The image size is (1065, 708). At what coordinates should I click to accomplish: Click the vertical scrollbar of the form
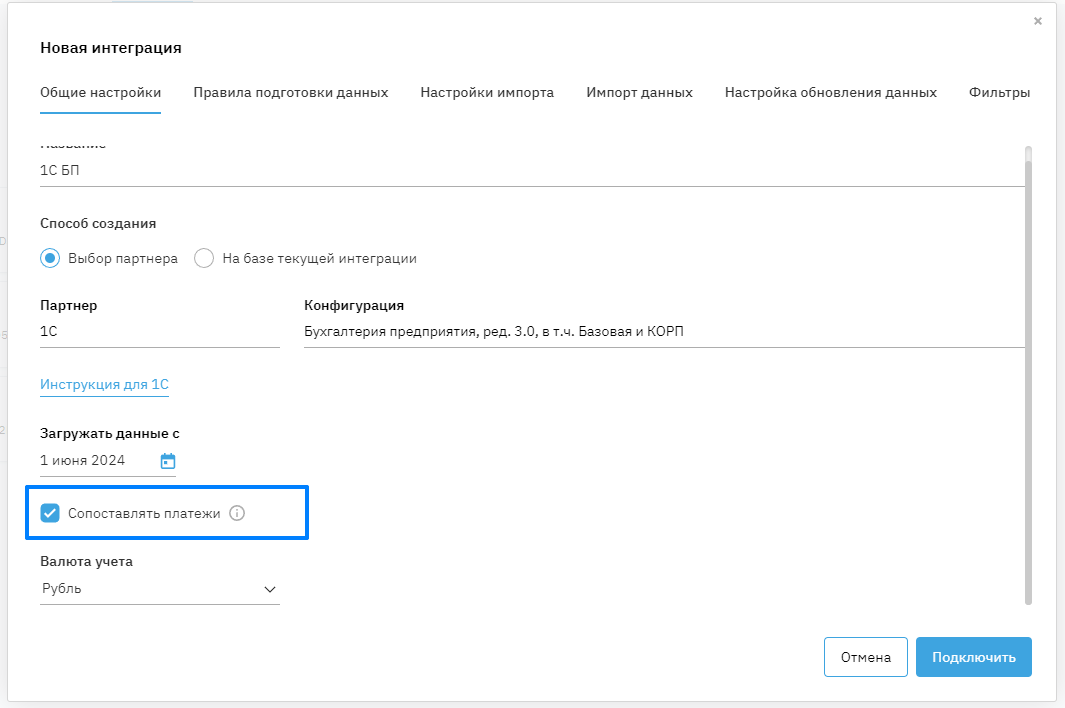pyautogui.click(x=1028, y=375)
